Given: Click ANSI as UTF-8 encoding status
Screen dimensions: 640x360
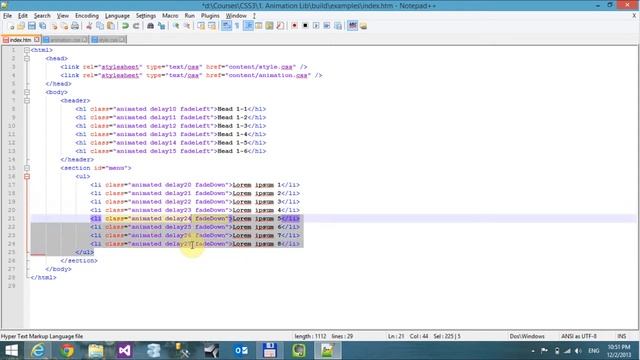Looking at the screenshot, I should pos(579,336).
